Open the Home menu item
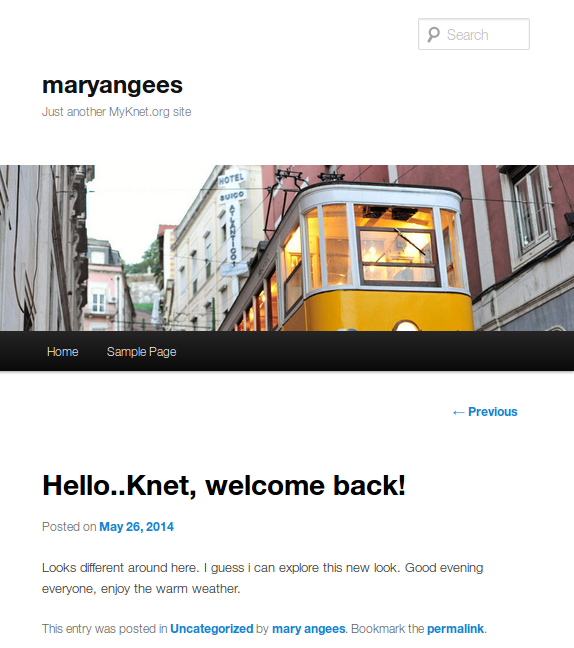The width and height of the screenshot is (574, 648). pos(63,352)
